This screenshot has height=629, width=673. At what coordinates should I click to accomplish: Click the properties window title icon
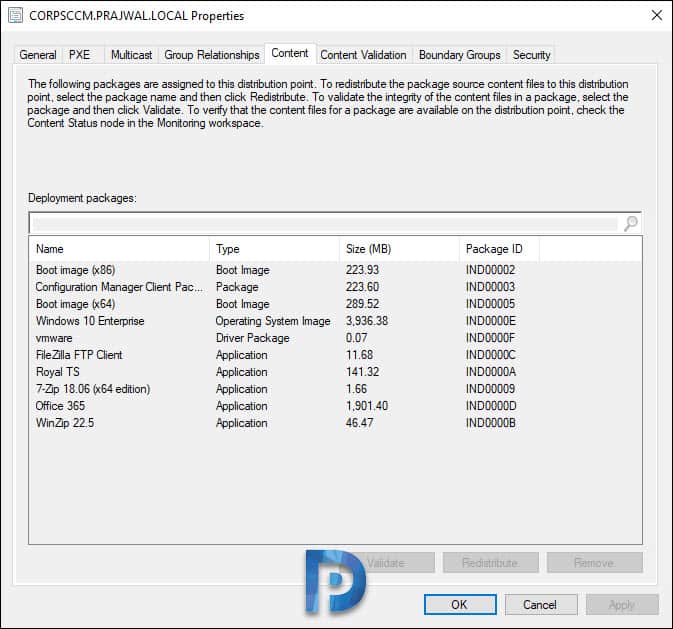(15, 15)
